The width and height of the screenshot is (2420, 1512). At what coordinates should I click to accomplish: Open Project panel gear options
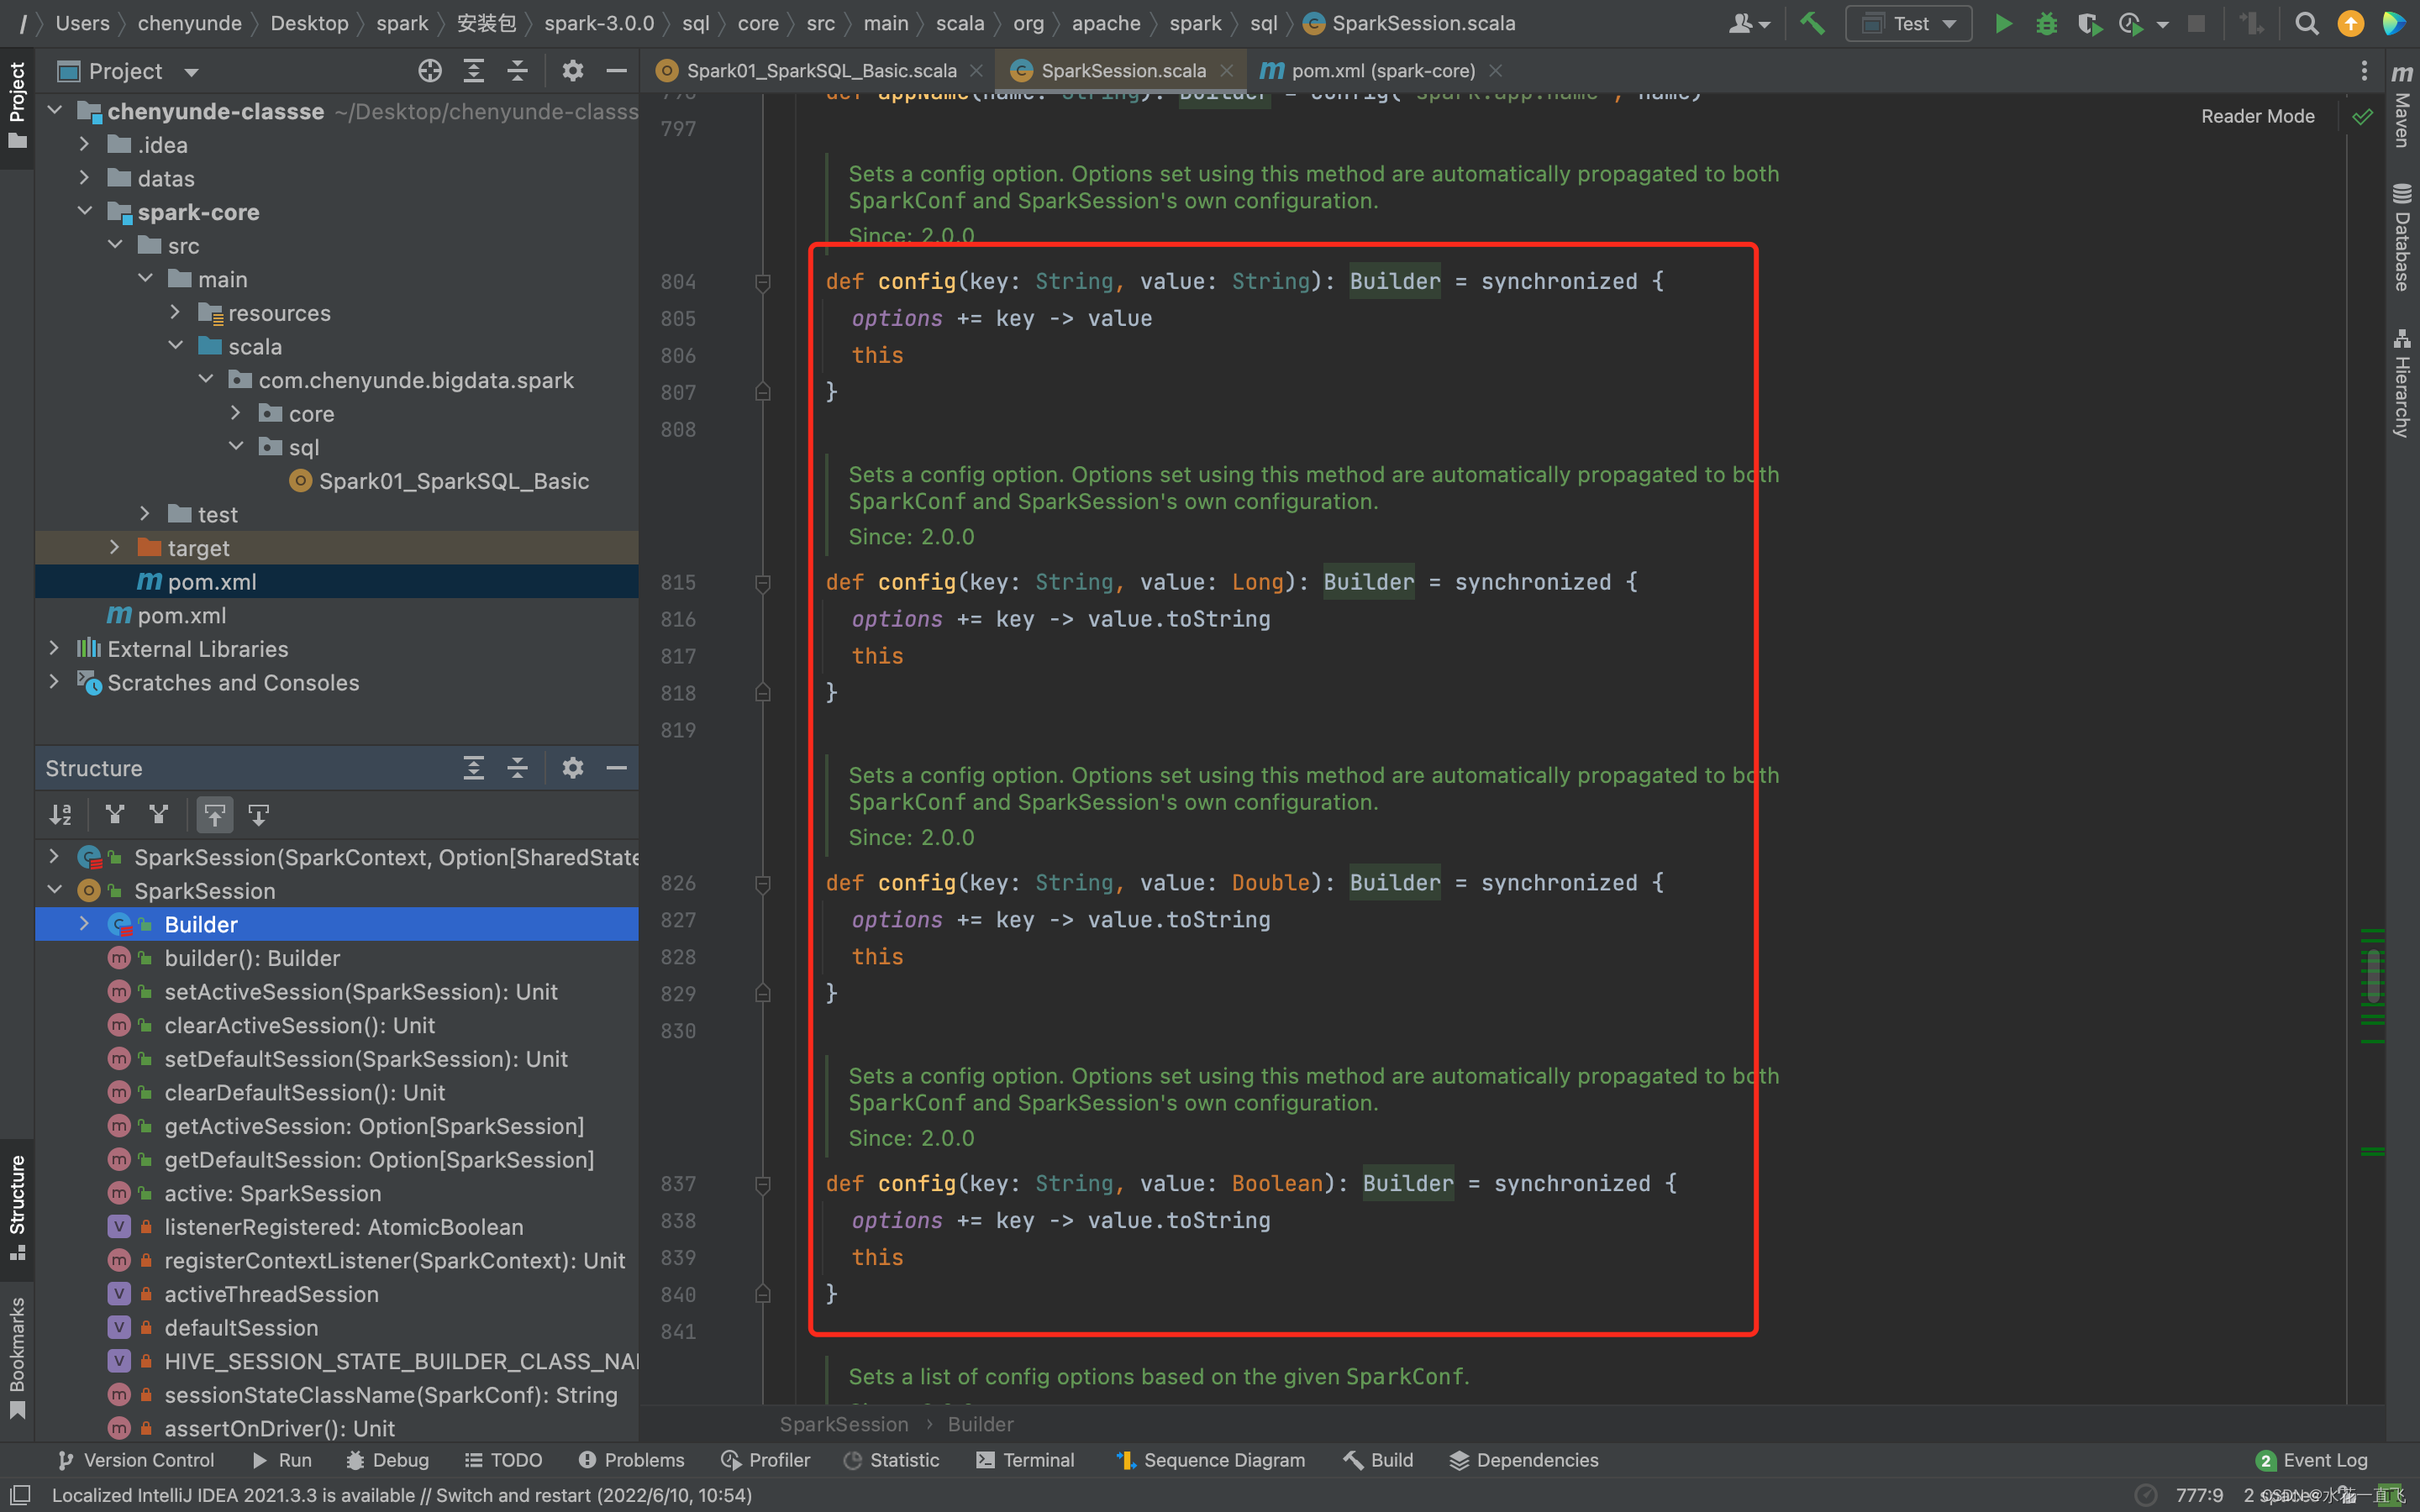click(572, 71)
